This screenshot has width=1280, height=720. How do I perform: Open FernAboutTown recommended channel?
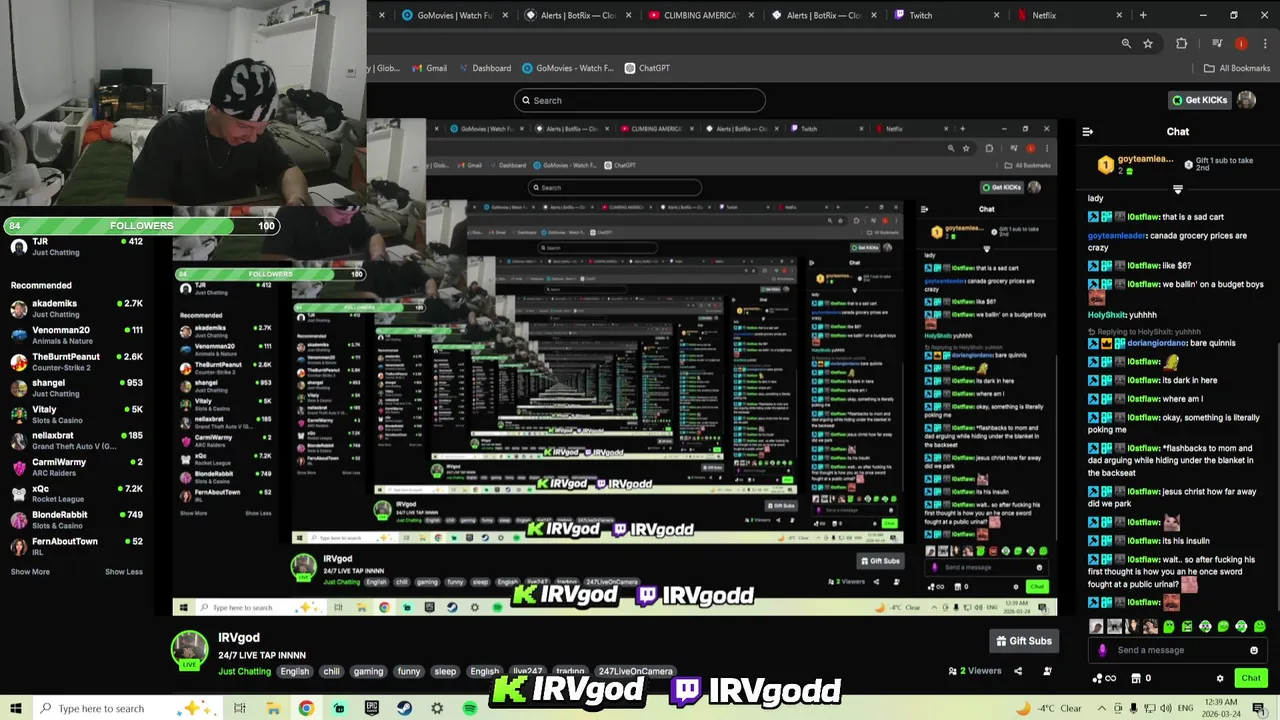[77, 546]
